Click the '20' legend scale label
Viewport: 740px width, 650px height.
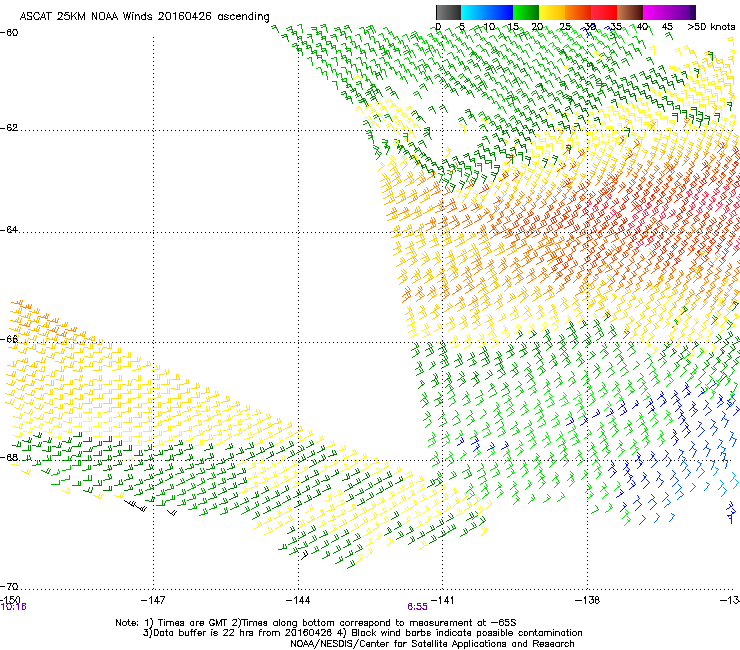(537, 27)
